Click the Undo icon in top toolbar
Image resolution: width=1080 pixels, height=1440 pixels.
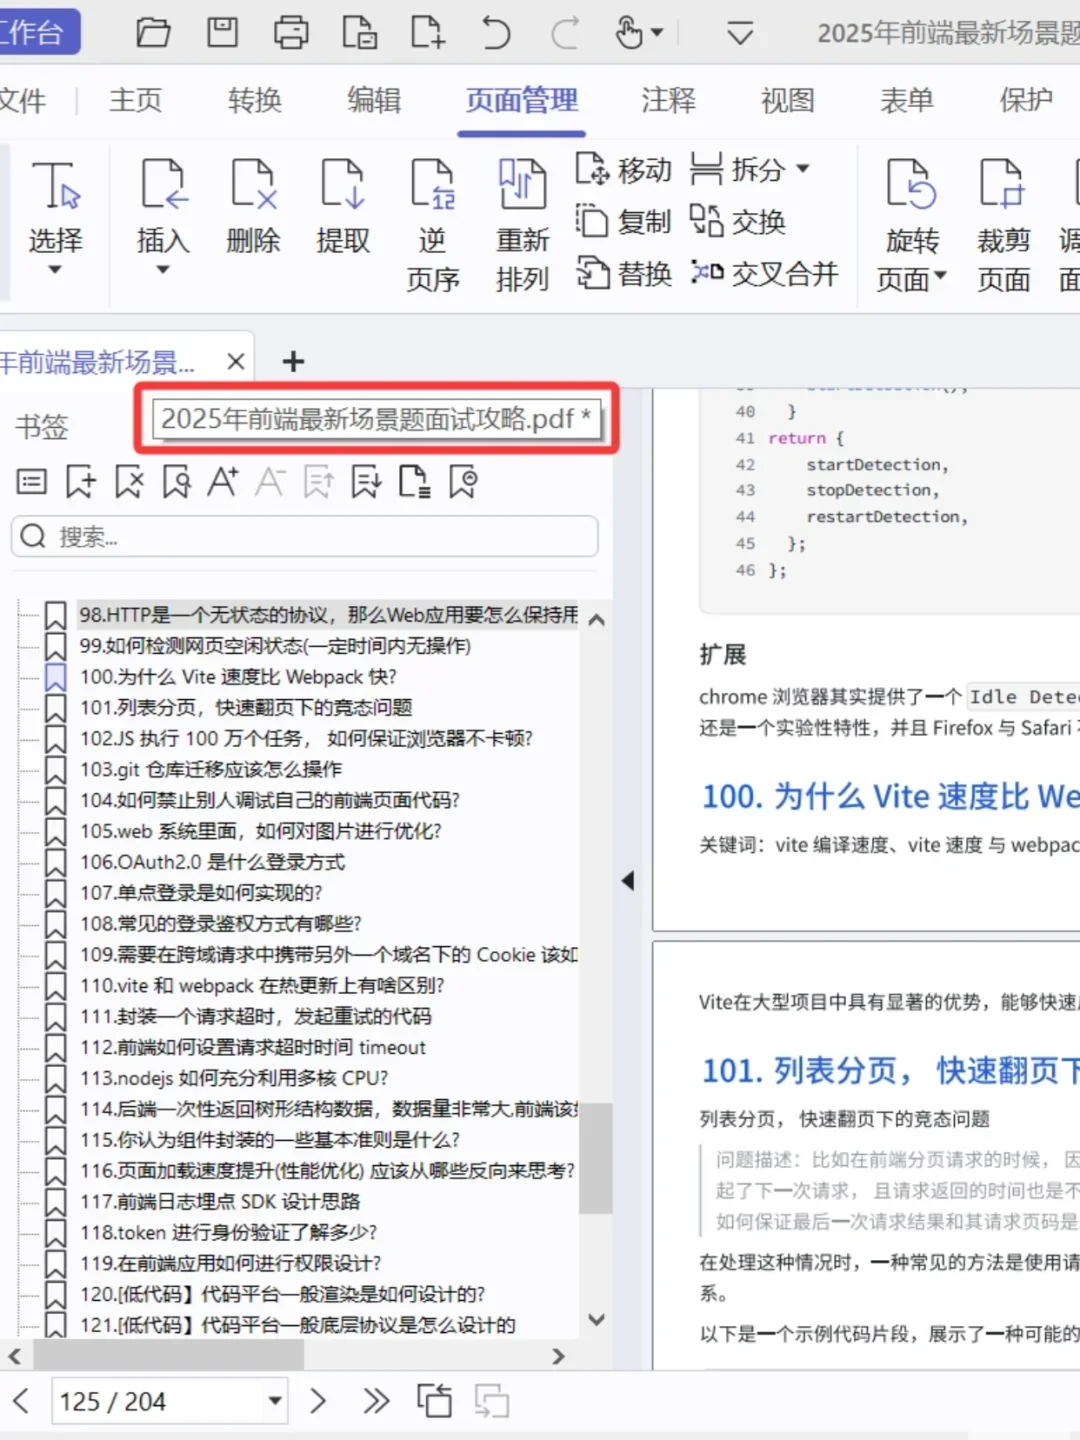[495, 31]
